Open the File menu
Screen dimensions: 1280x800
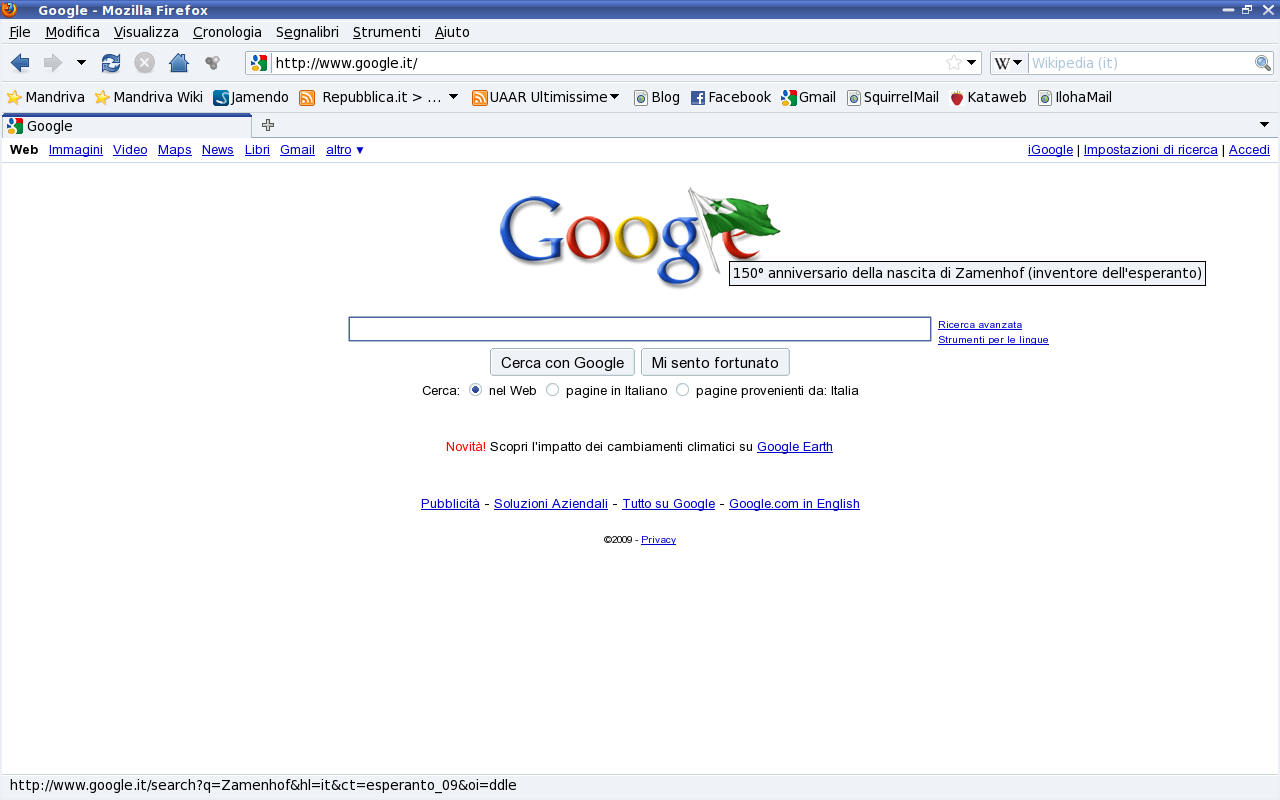tap(20, 32)
